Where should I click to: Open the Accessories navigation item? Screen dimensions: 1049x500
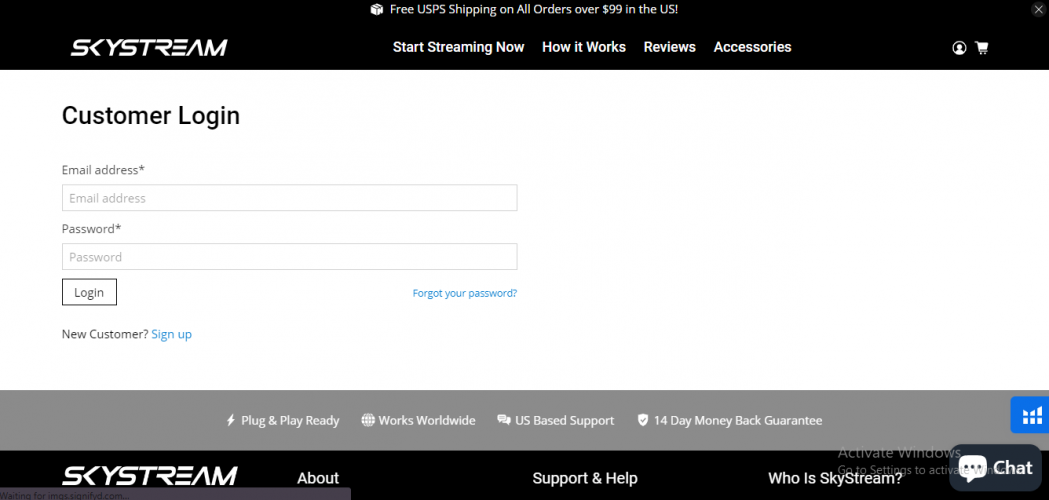pos(753,47)
